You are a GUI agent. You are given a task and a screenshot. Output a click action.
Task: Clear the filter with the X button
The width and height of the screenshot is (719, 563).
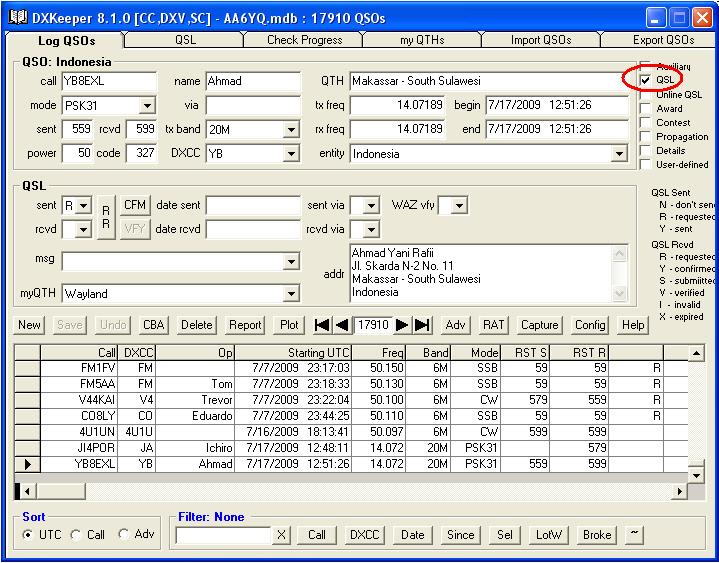point(281,535)
